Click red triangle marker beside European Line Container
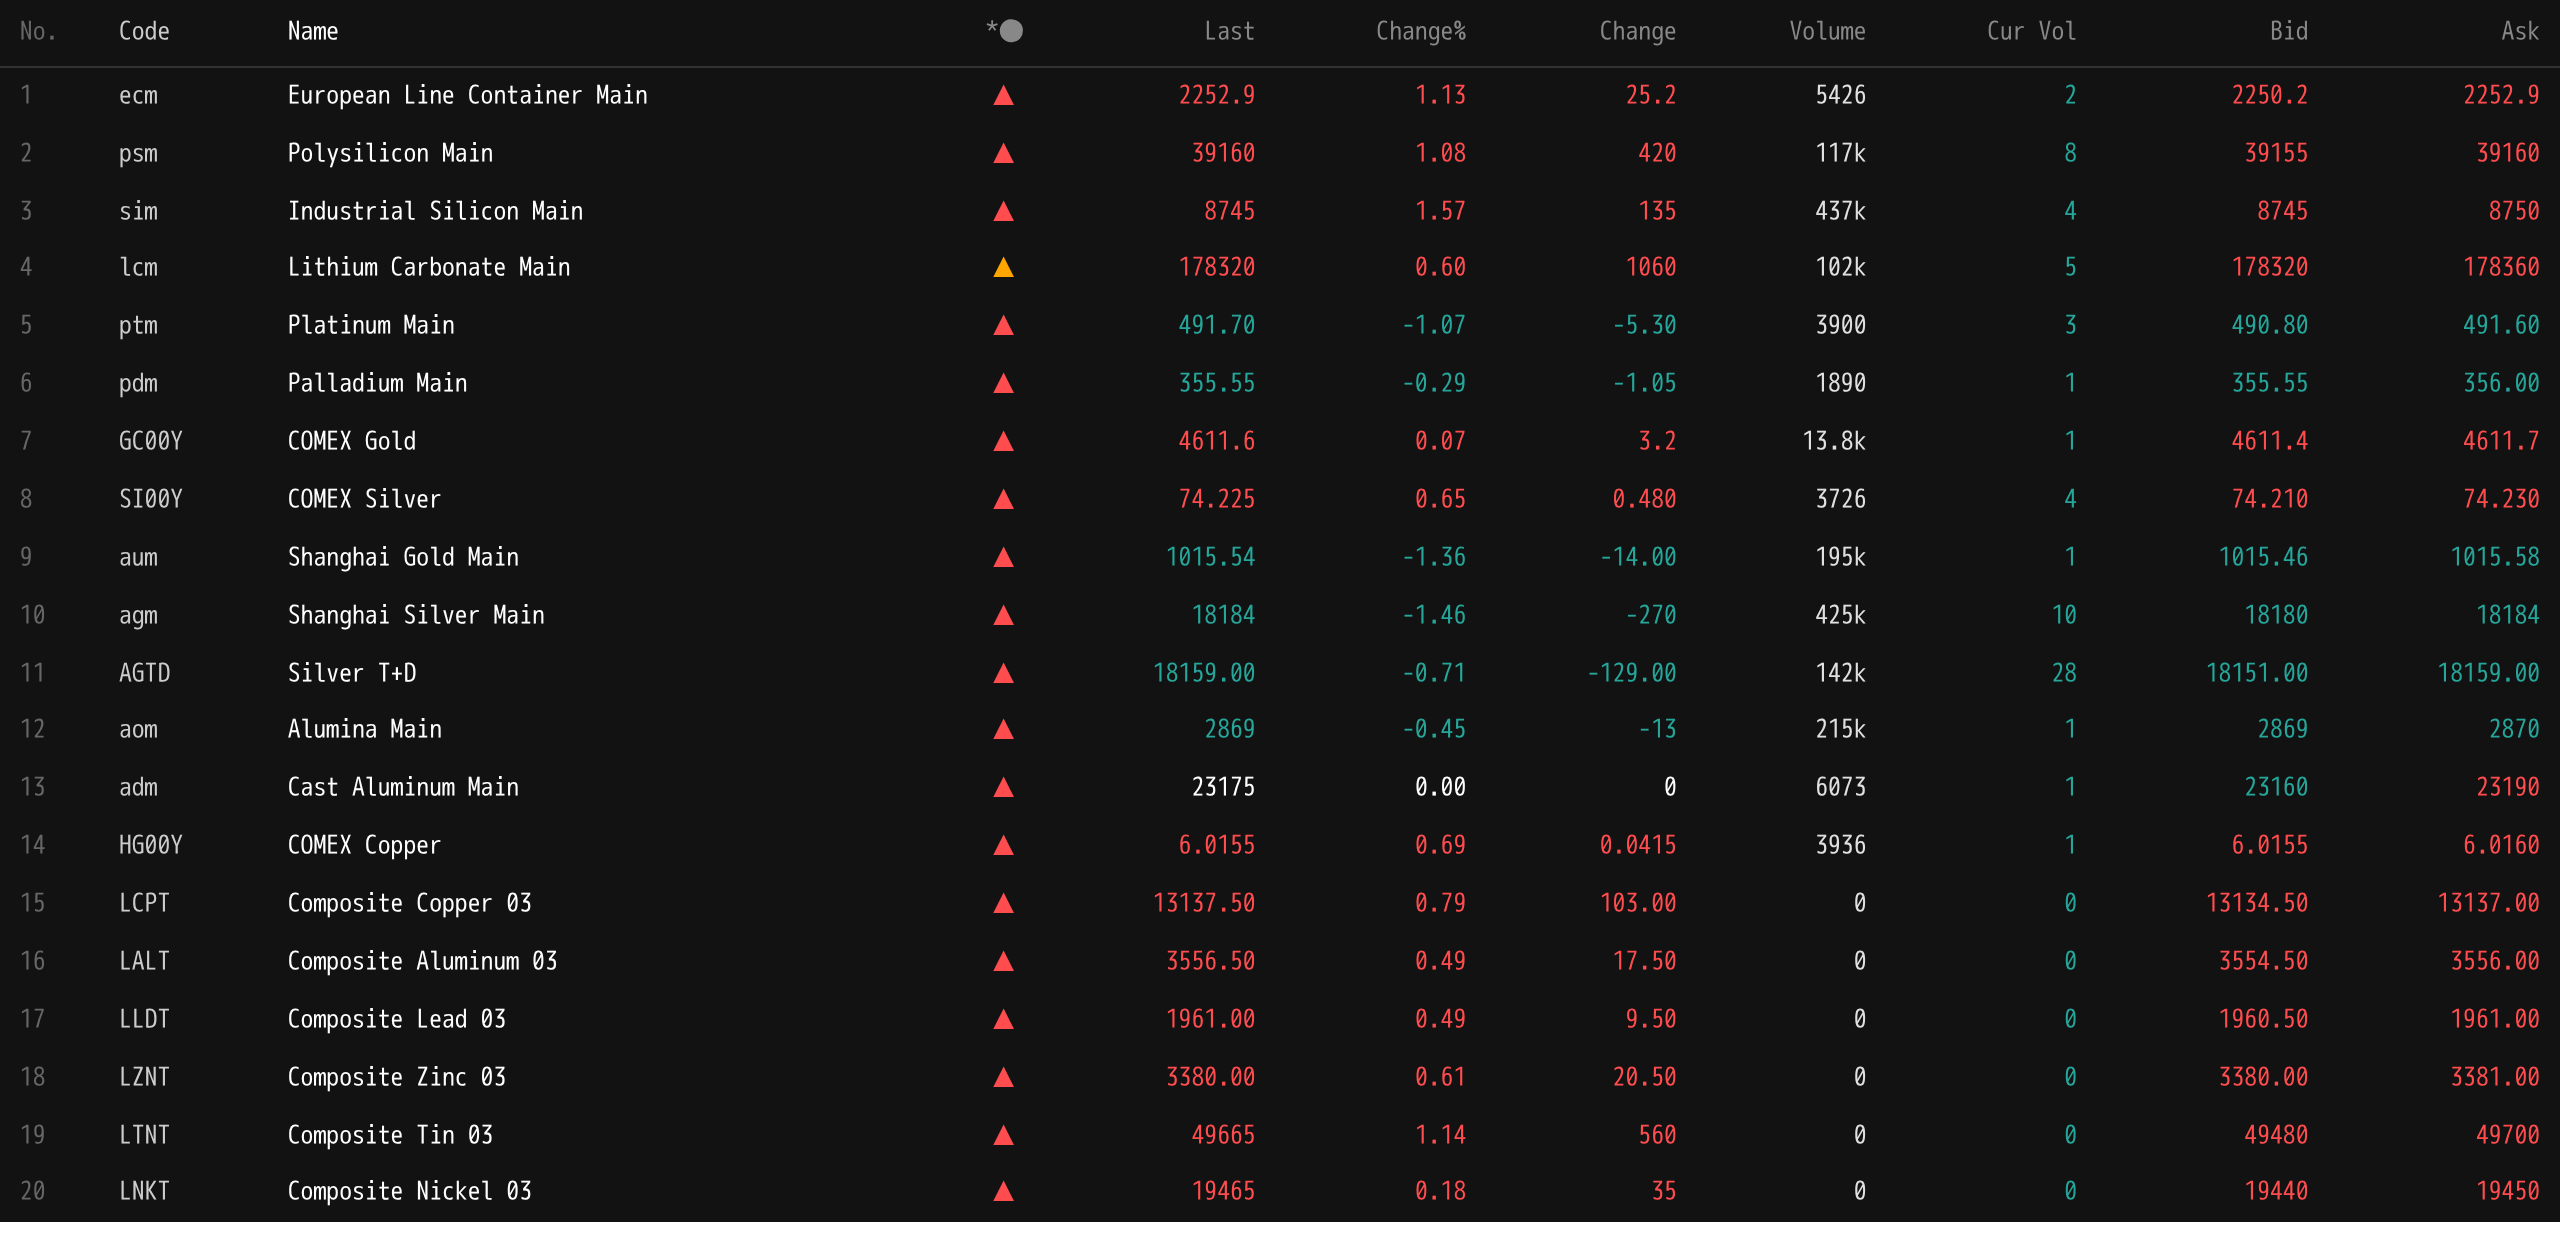 tap(1003, 96)
